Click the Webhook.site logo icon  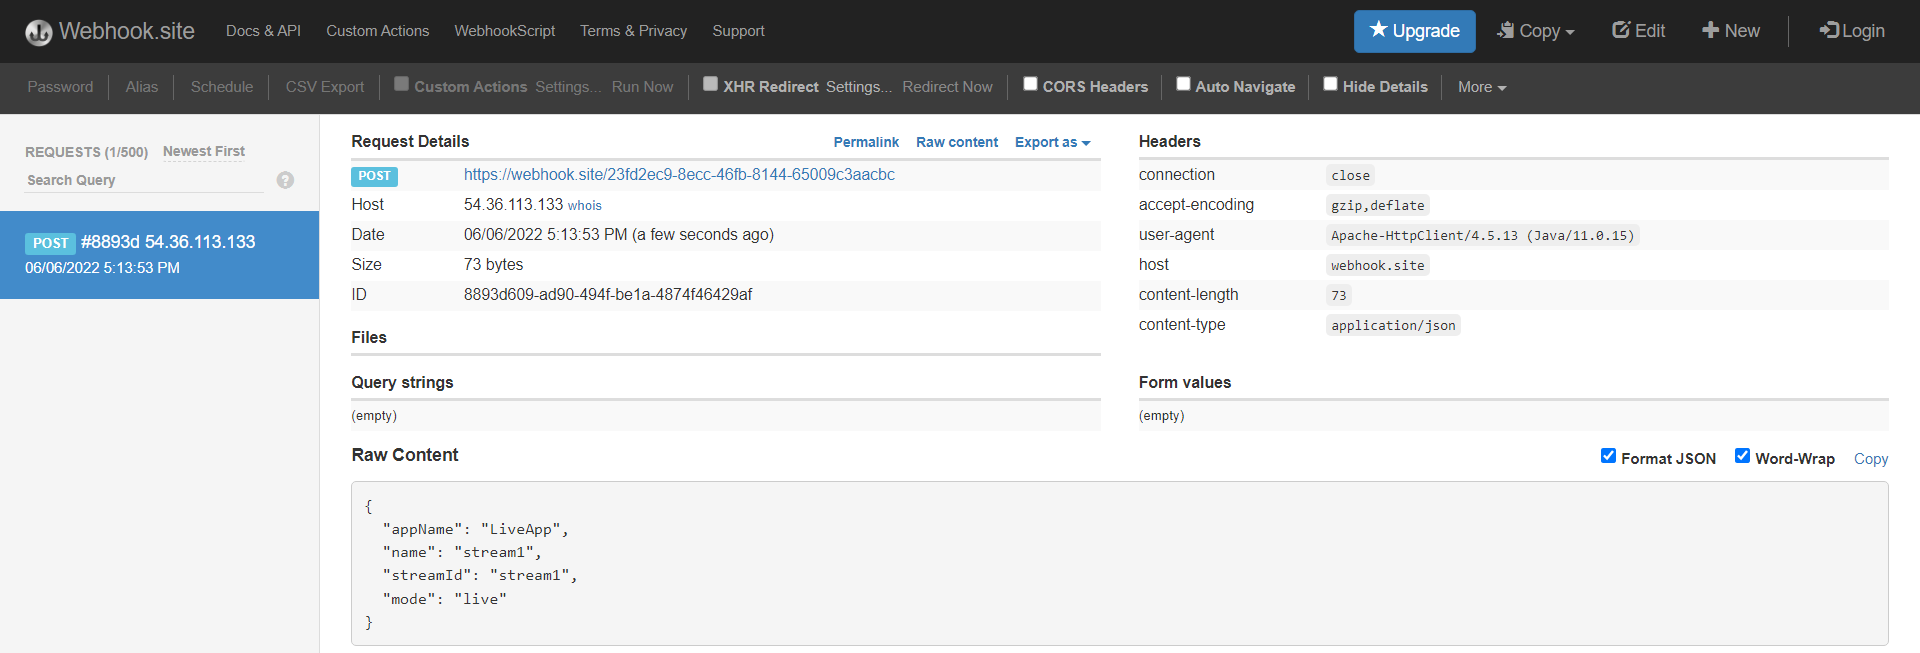(39, 32)
